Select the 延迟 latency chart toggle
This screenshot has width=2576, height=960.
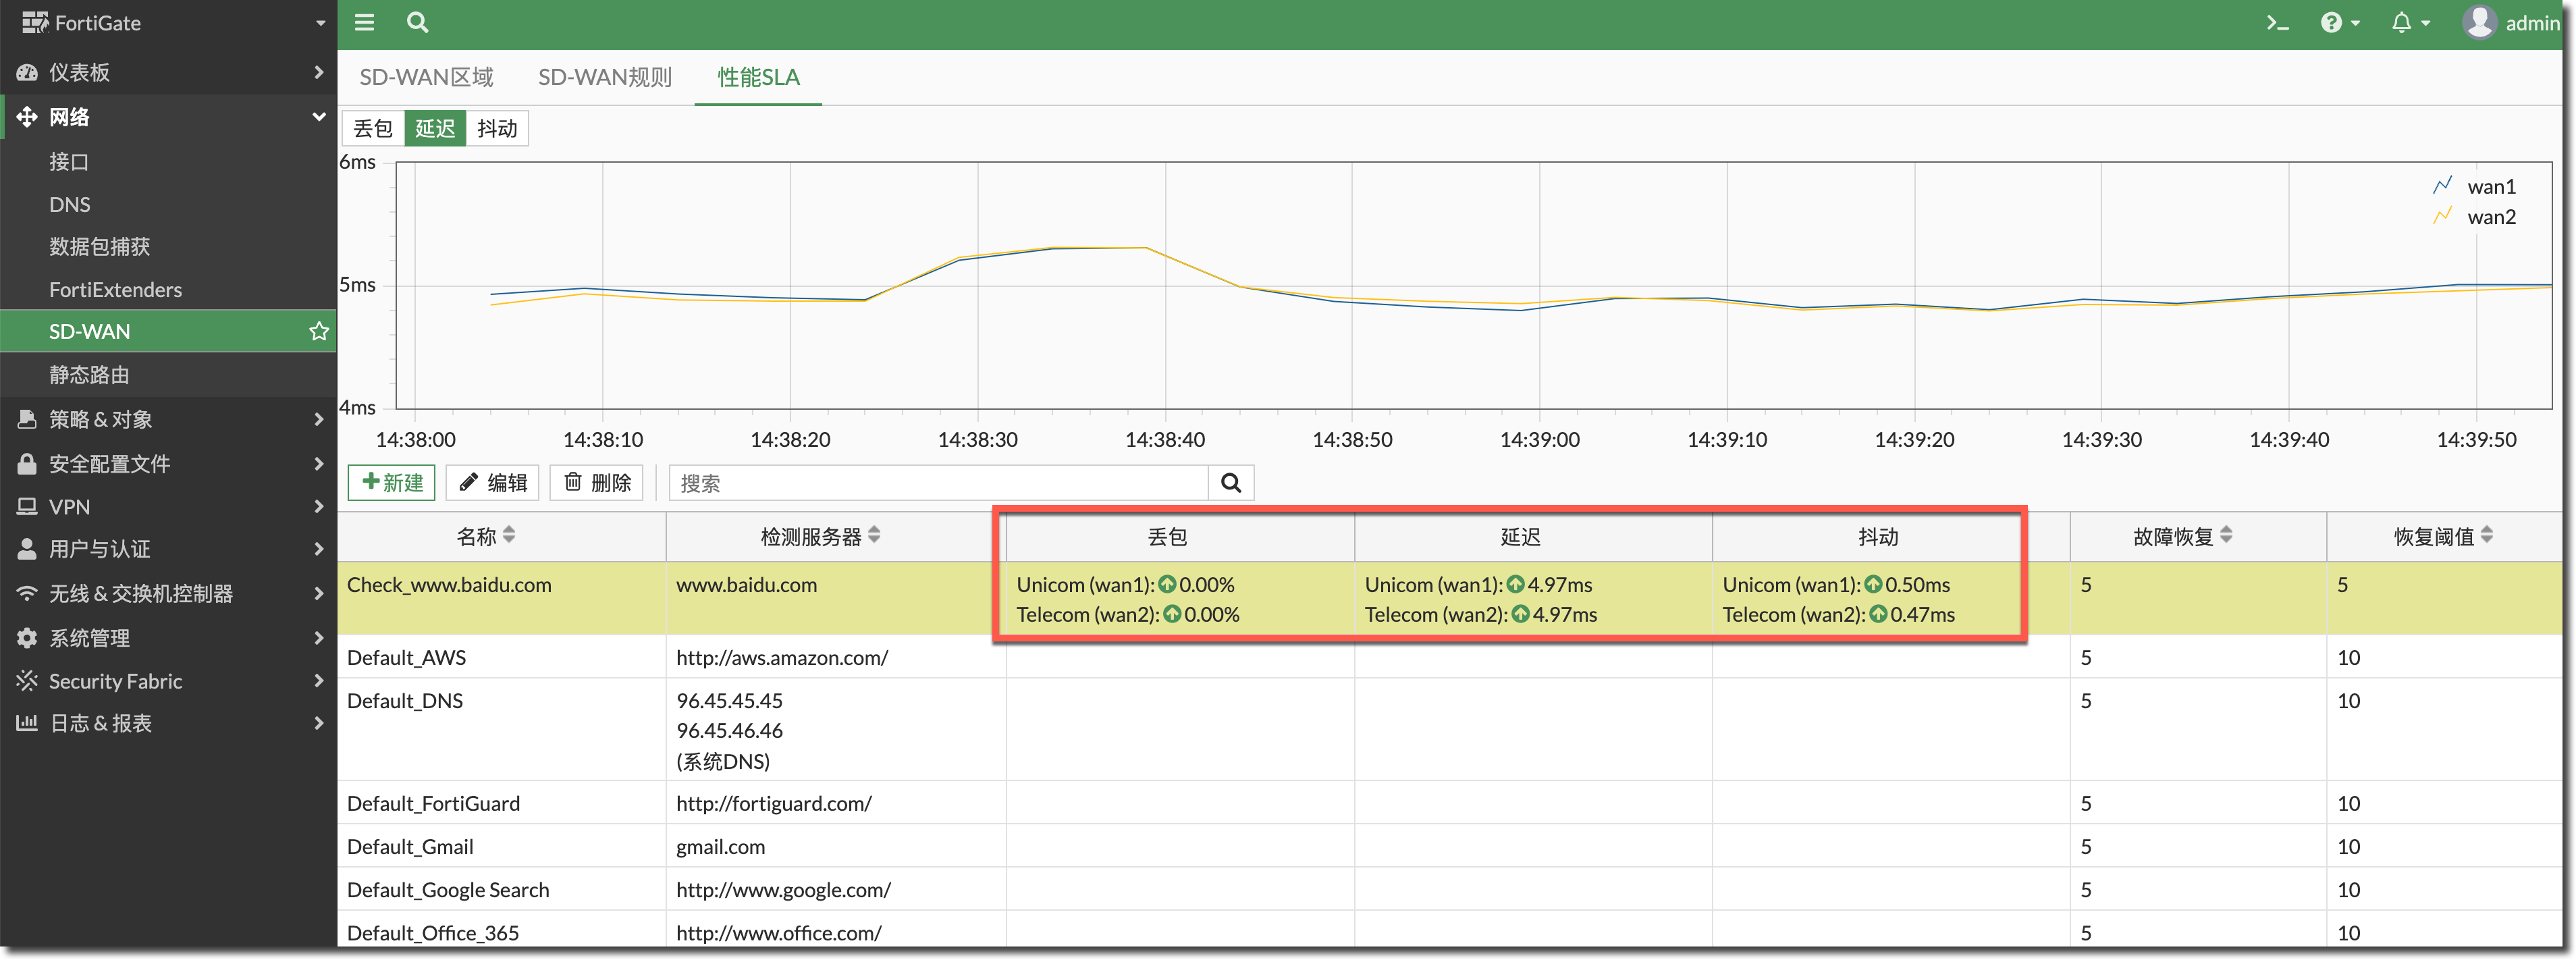435,128
